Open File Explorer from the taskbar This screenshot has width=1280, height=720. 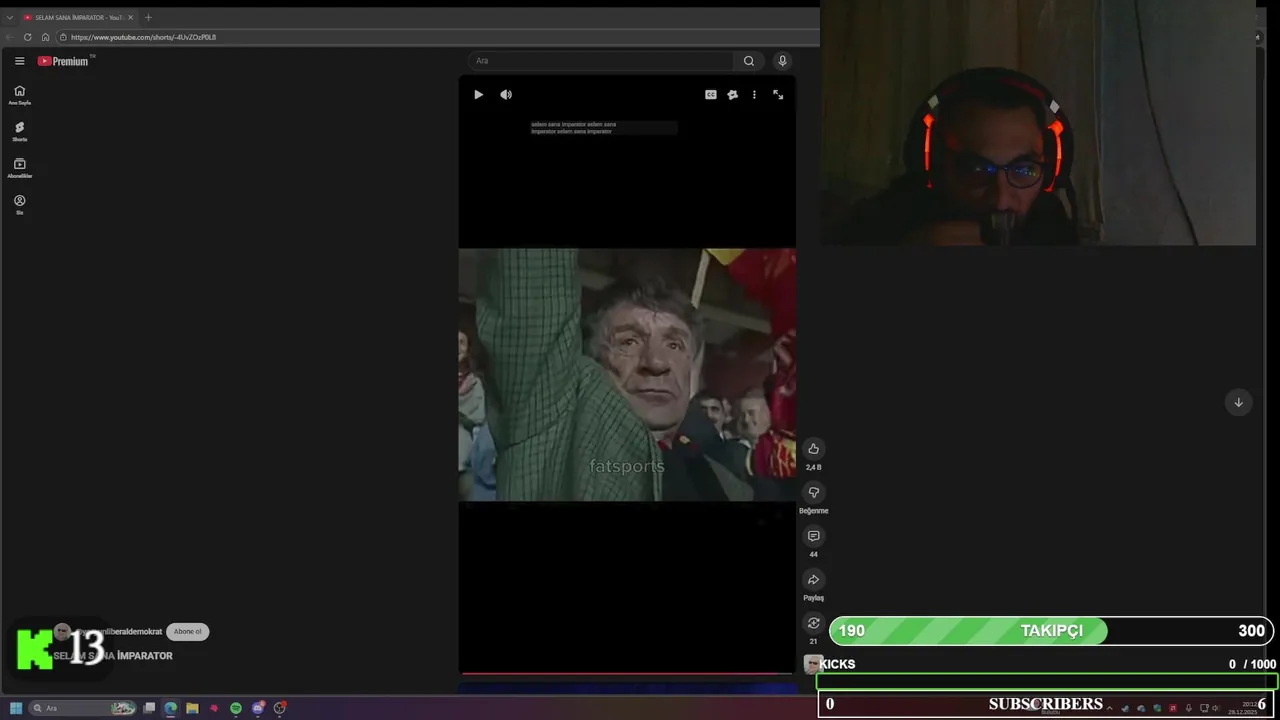pos(192,708)
